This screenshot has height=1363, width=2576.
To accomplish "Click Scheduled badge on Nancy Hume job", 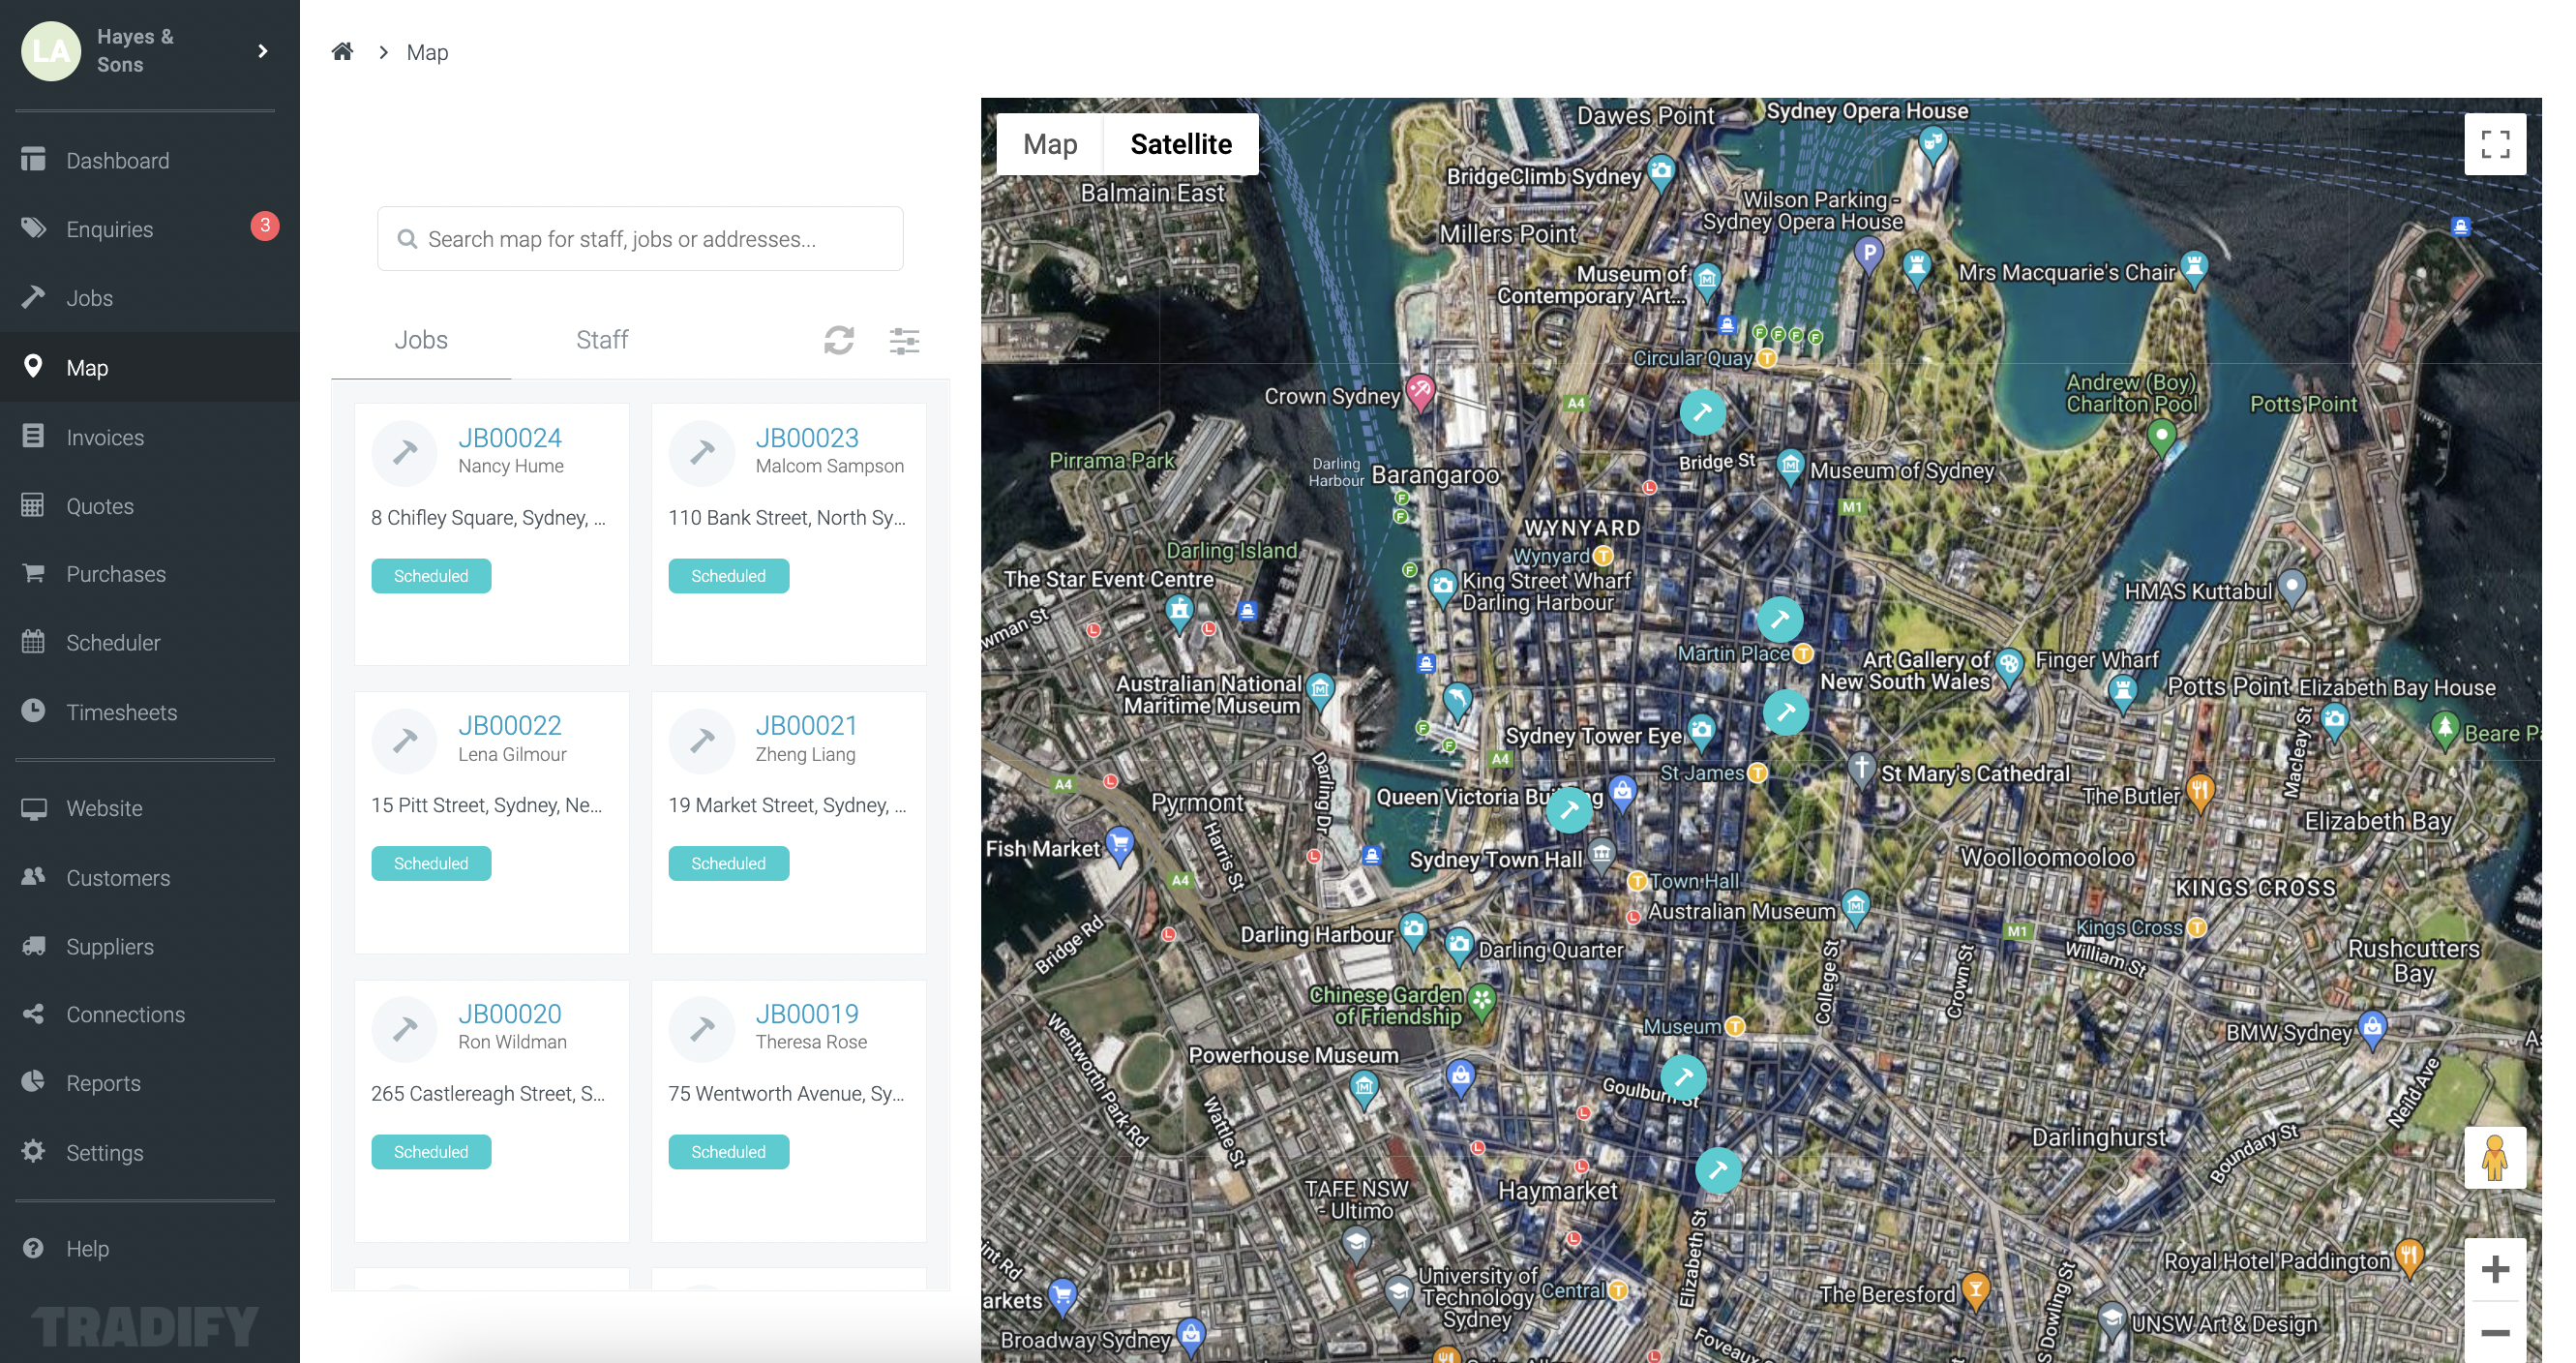I will [x=431, y=575].
